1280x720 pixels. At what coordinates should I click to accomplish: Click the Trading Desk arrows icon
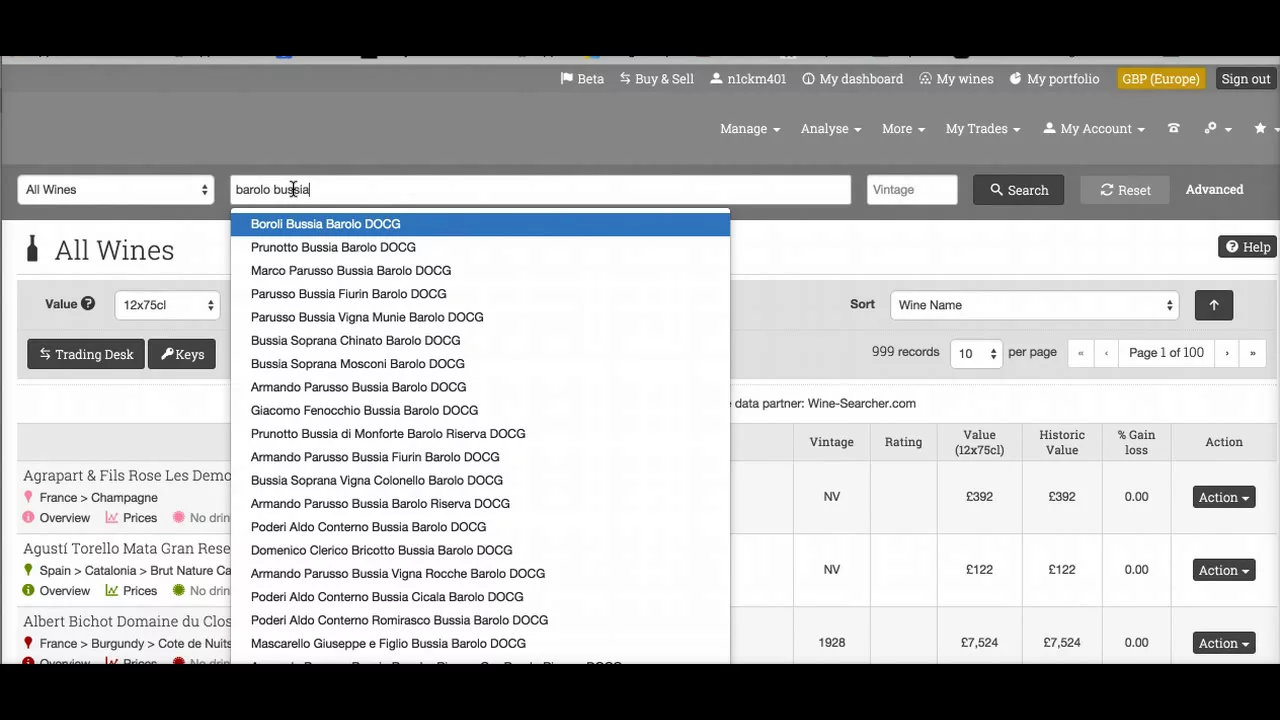click(45, 354)
